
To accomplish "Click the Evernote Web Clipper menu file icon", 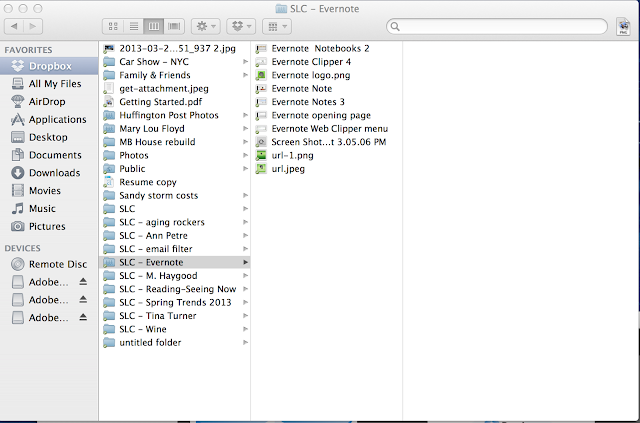I will pos(261,129).
